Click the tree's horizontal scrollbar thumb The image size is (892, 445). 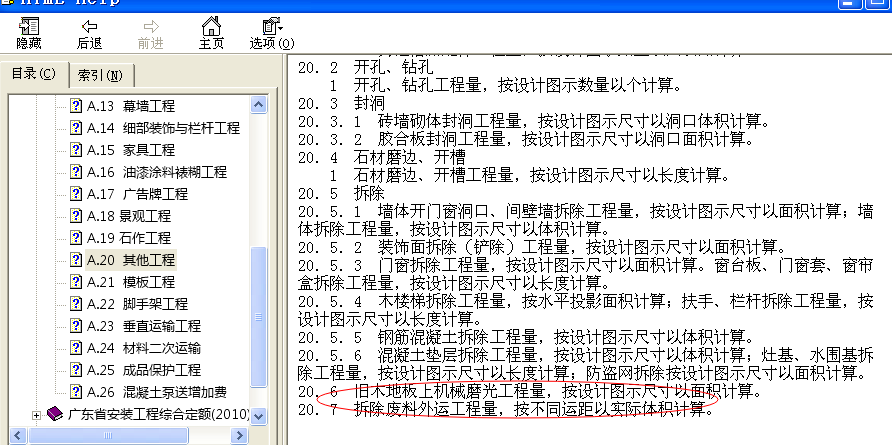[108, 436]
